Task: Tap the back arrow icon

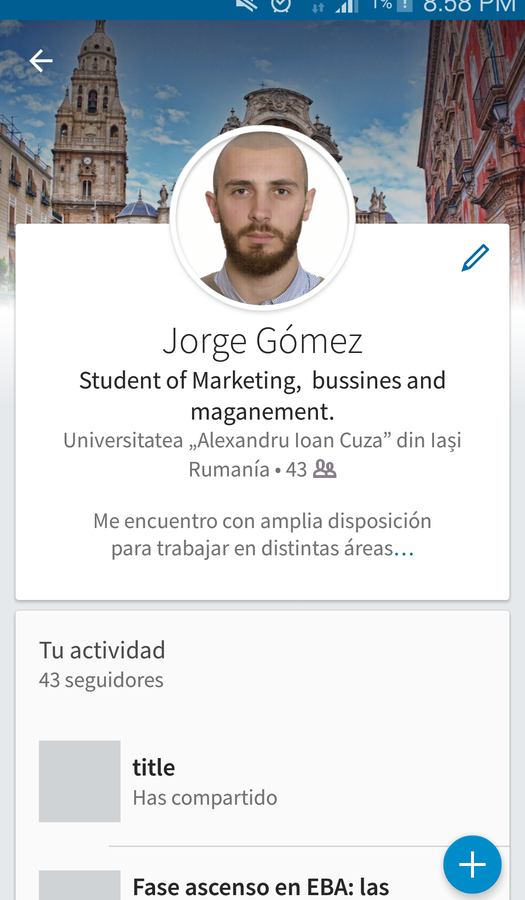Action: 41,60
